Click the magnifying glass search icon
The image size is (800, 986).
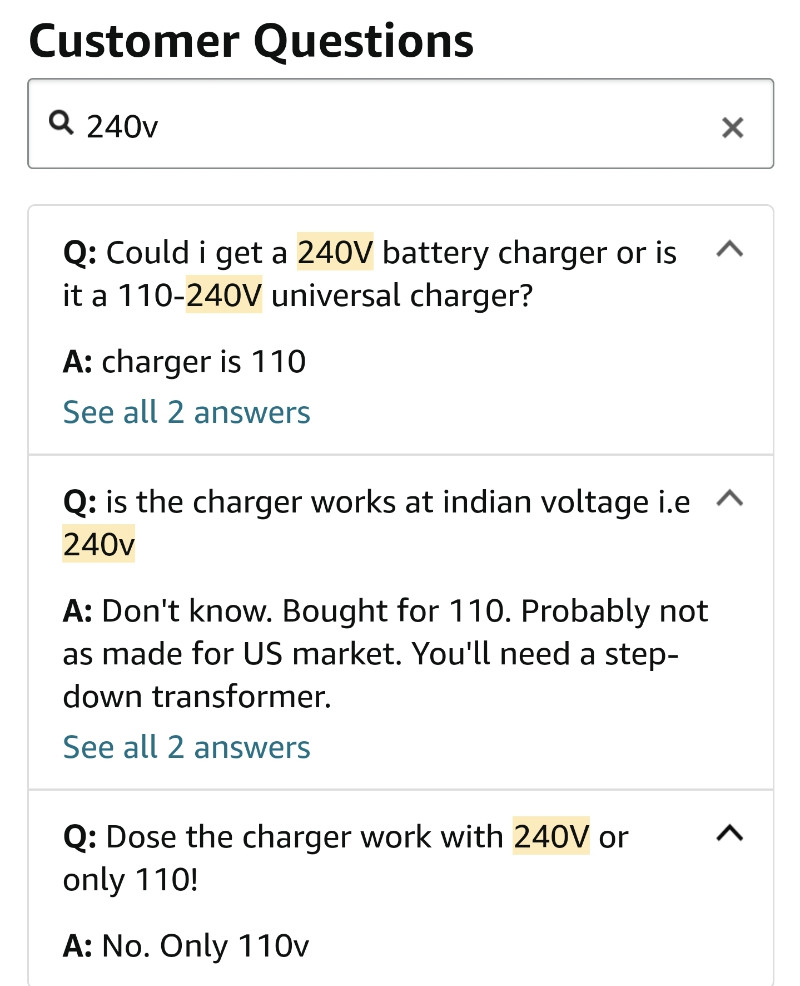click(x=61, y=123)
